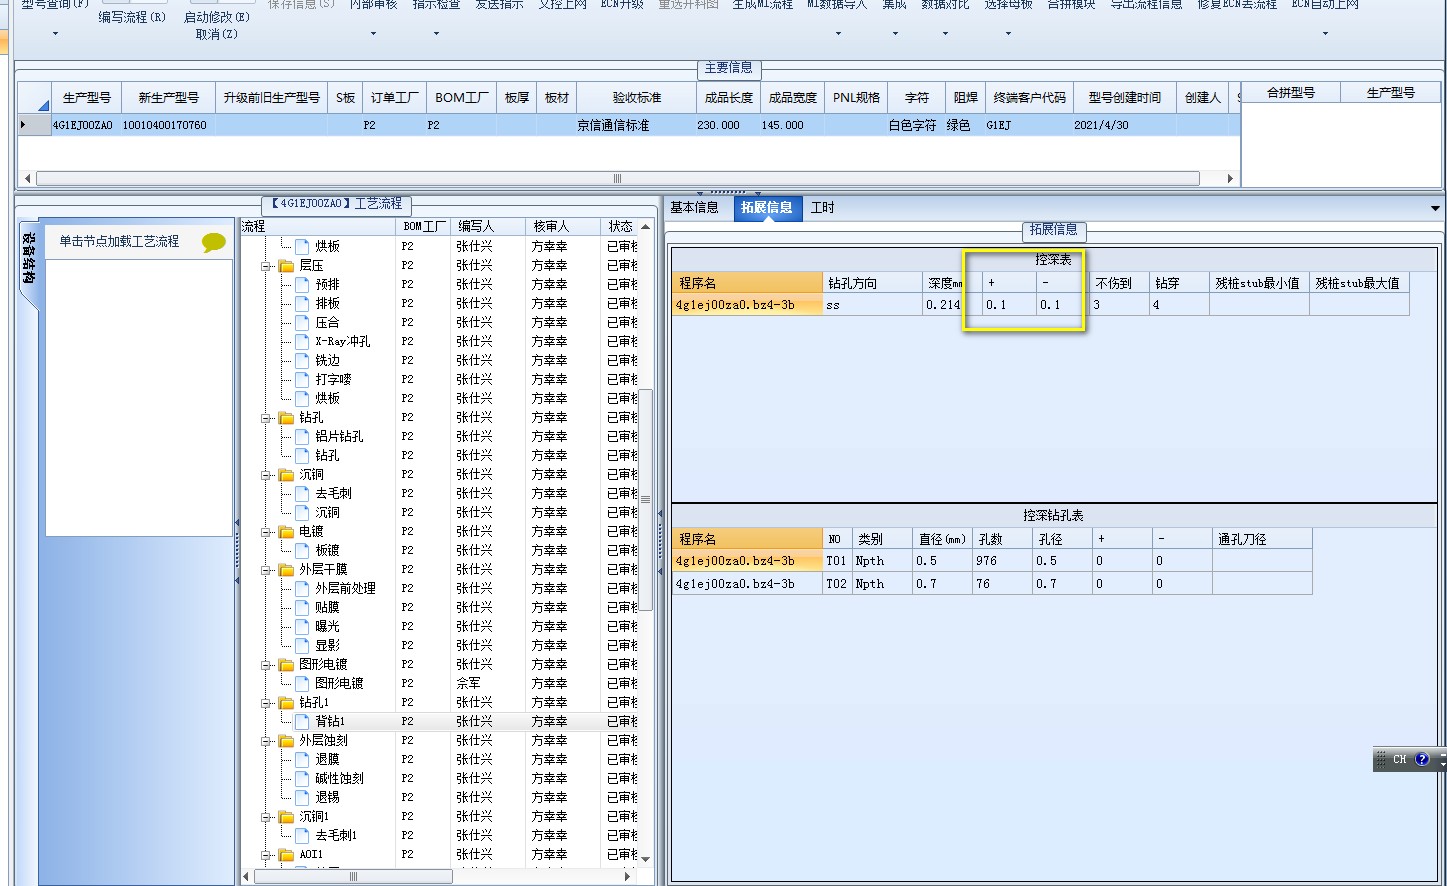
Task: Select row indicator of the 4G1EJ00ZA0 row
Action: coord(34,126)
